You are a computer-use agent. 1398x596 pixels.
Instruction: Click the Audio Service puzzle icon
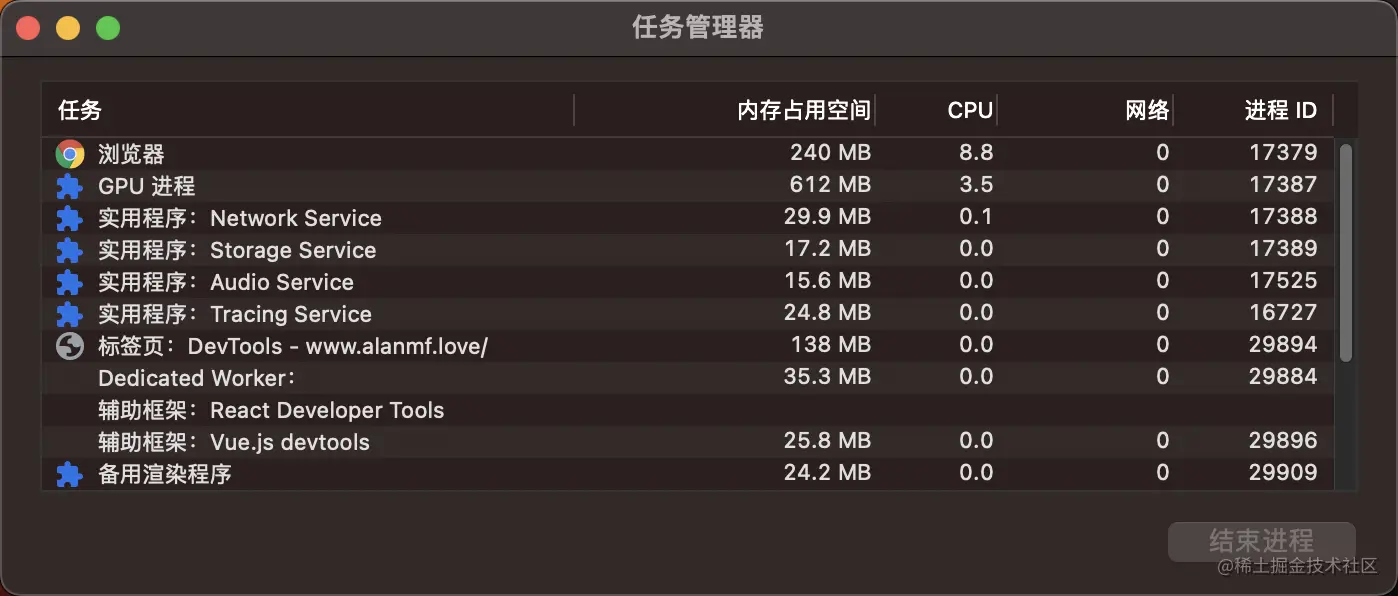coord(69,282)
